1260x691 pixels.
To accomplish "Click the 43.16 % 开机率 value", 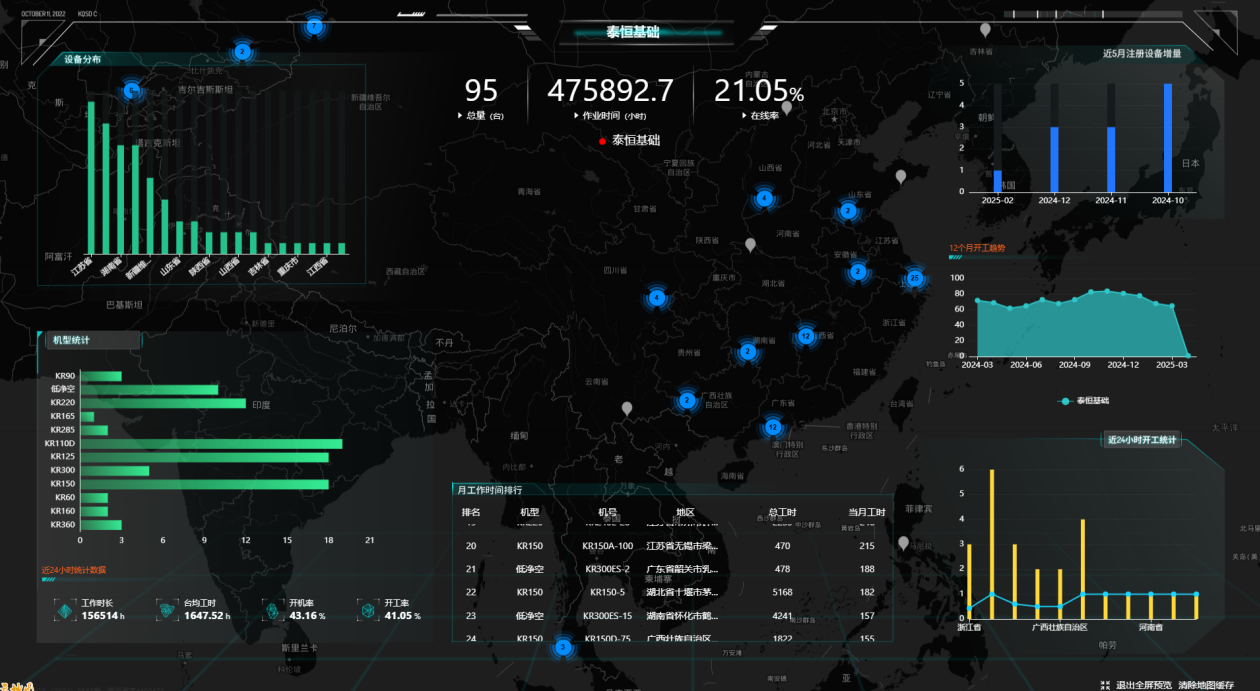I will (x=308, y=616).
